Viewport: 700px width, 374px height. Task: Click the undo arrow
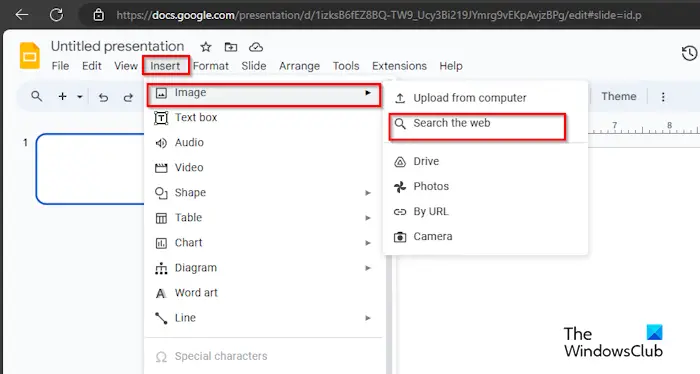(x=104, y=97)
